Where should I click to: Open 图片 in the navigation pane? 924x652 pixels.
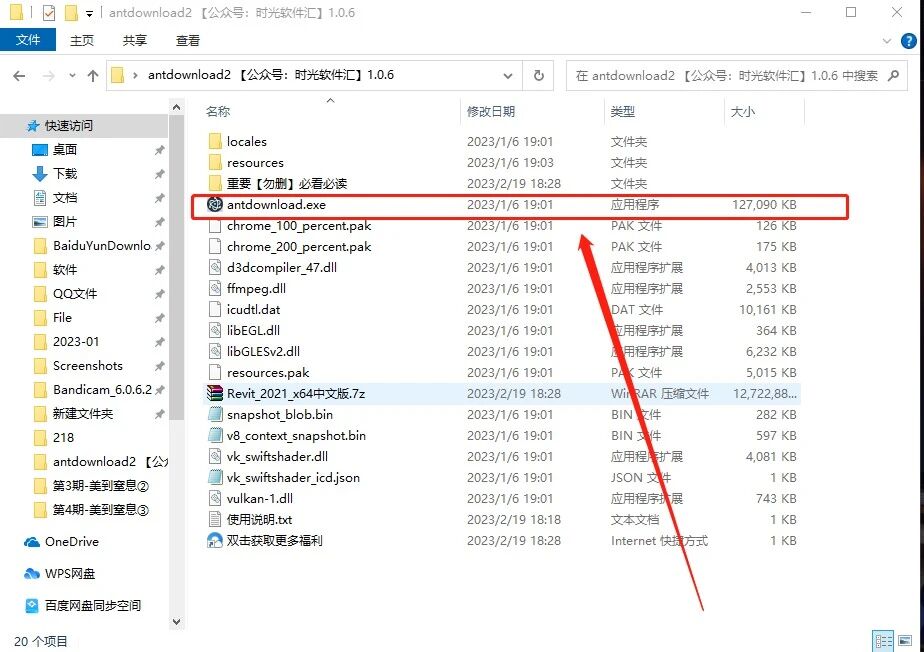(65, 222)
